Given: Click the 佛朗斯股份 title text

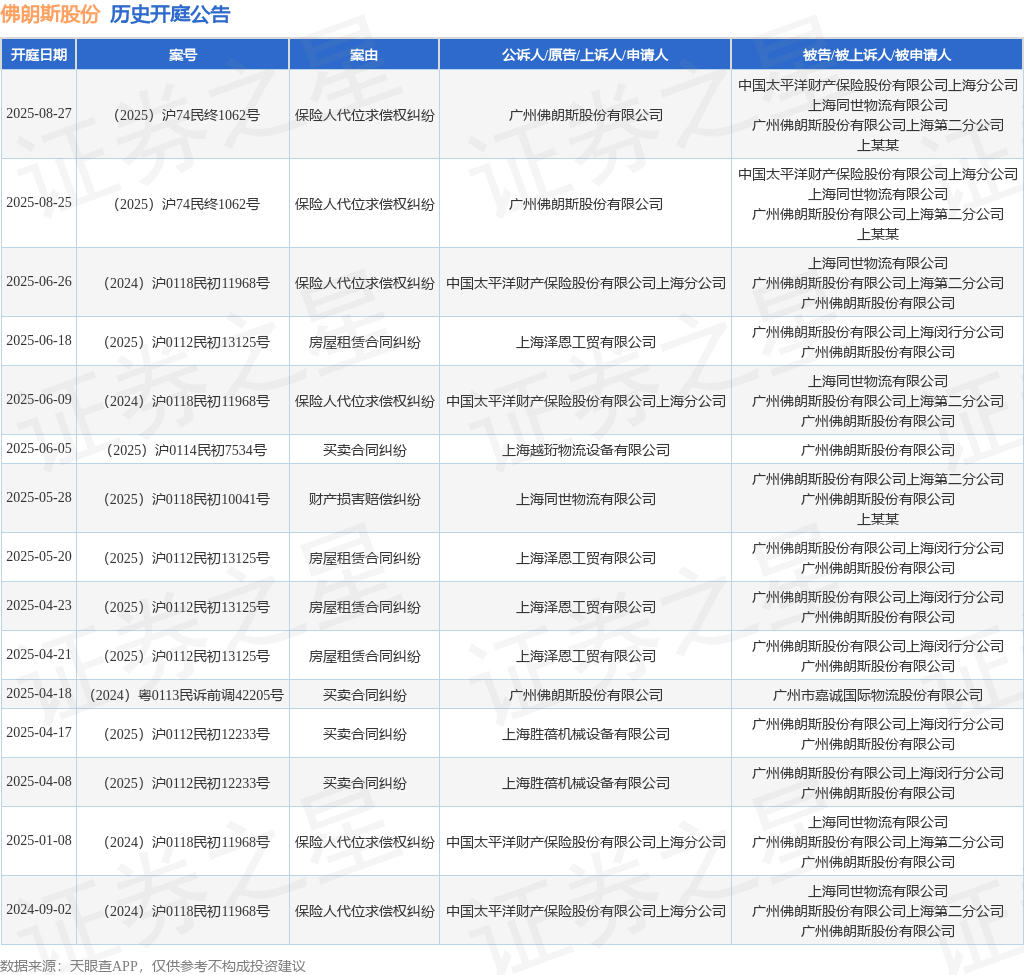Looking at the screenshot, I should pyautogui.click(x=50, y=14).
